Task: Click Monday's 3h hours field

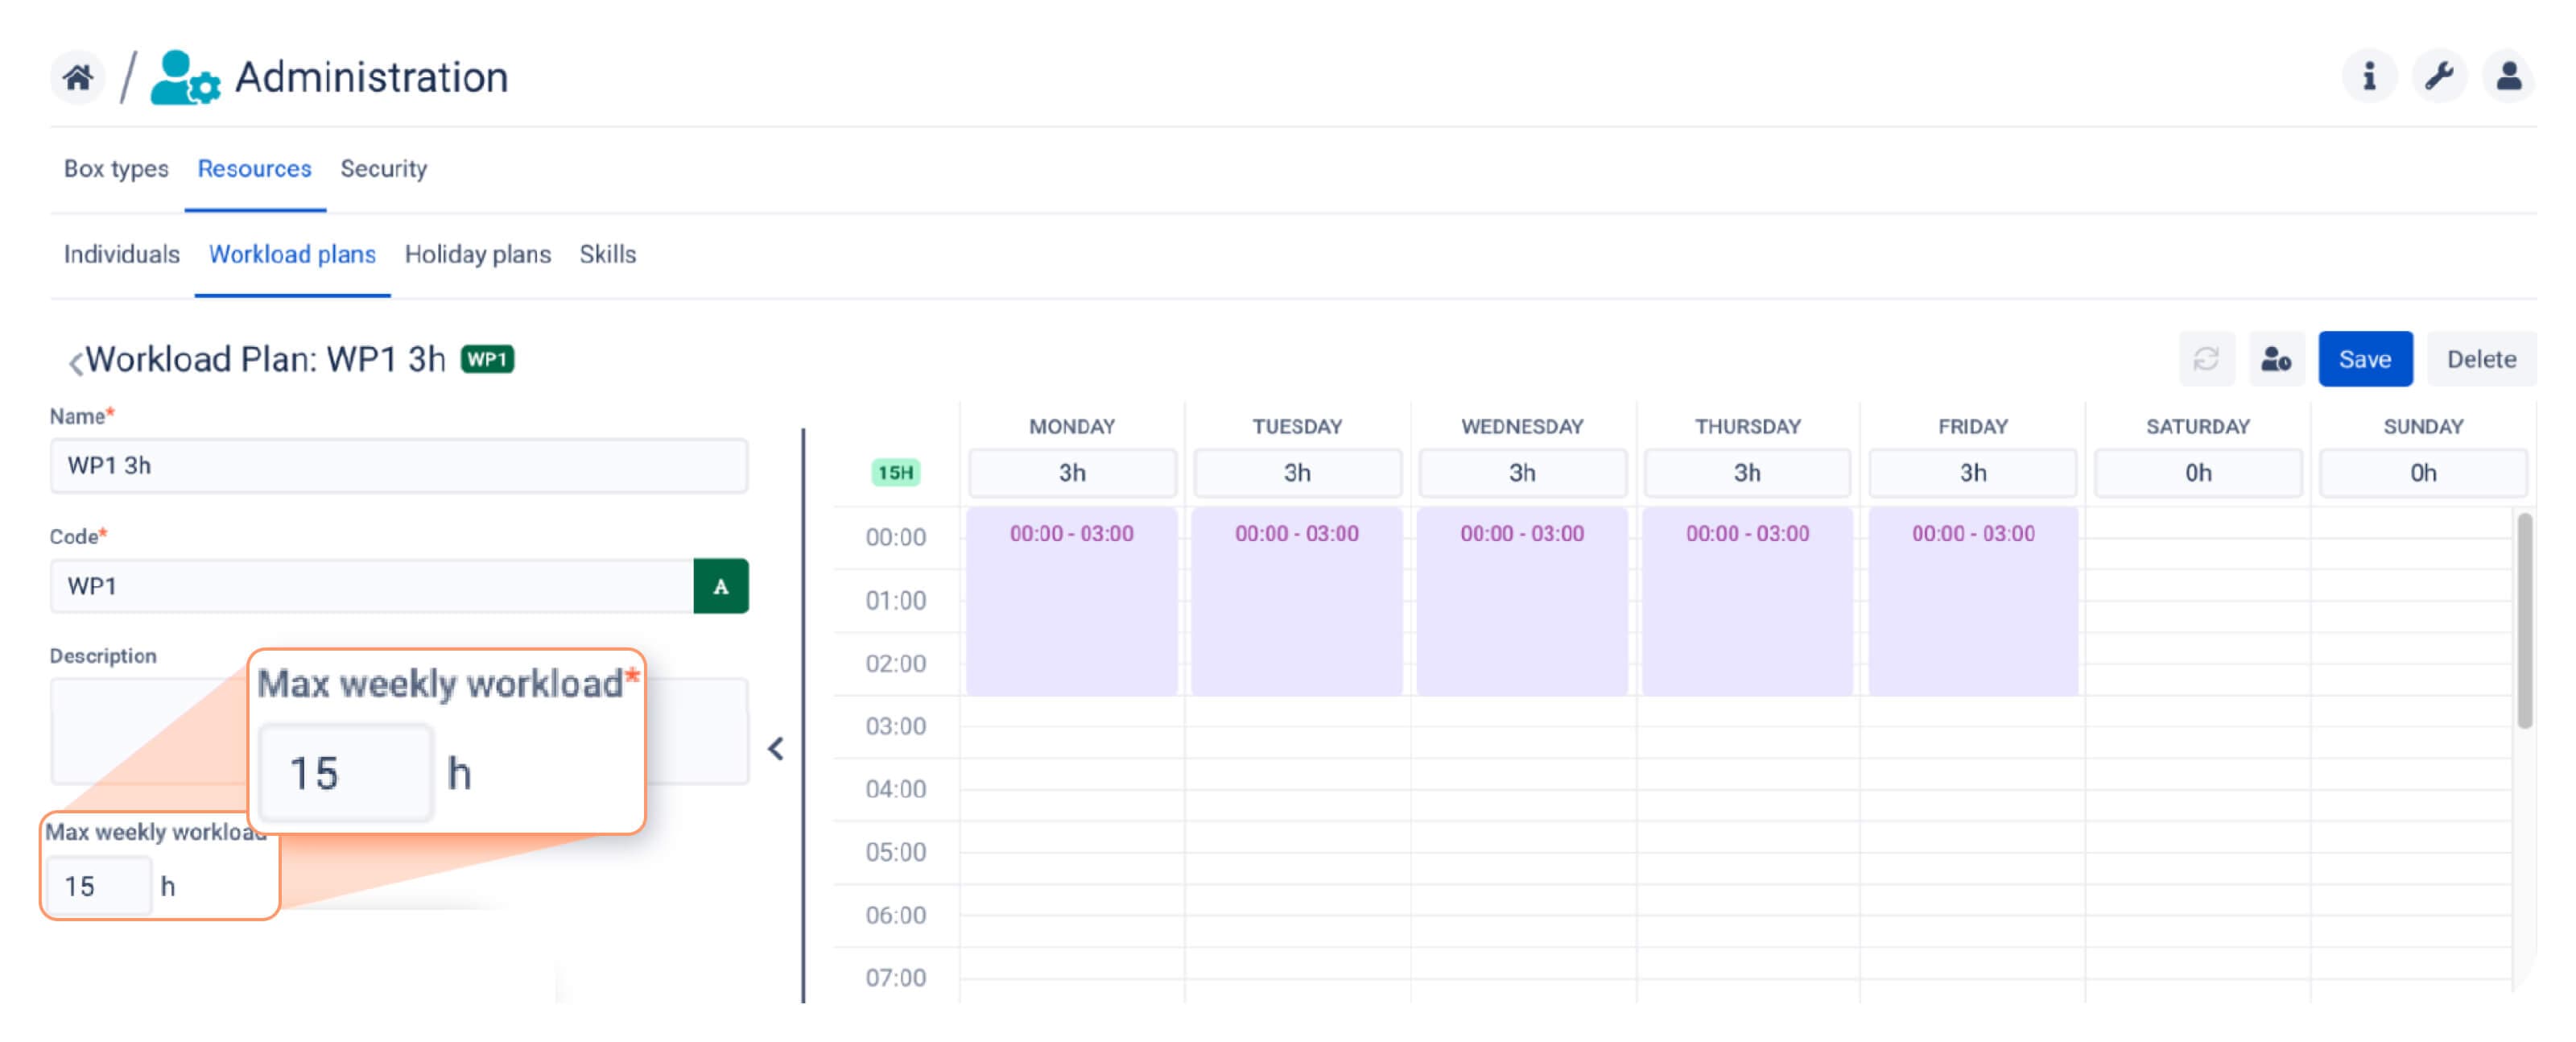Action: coord(1072,473)
